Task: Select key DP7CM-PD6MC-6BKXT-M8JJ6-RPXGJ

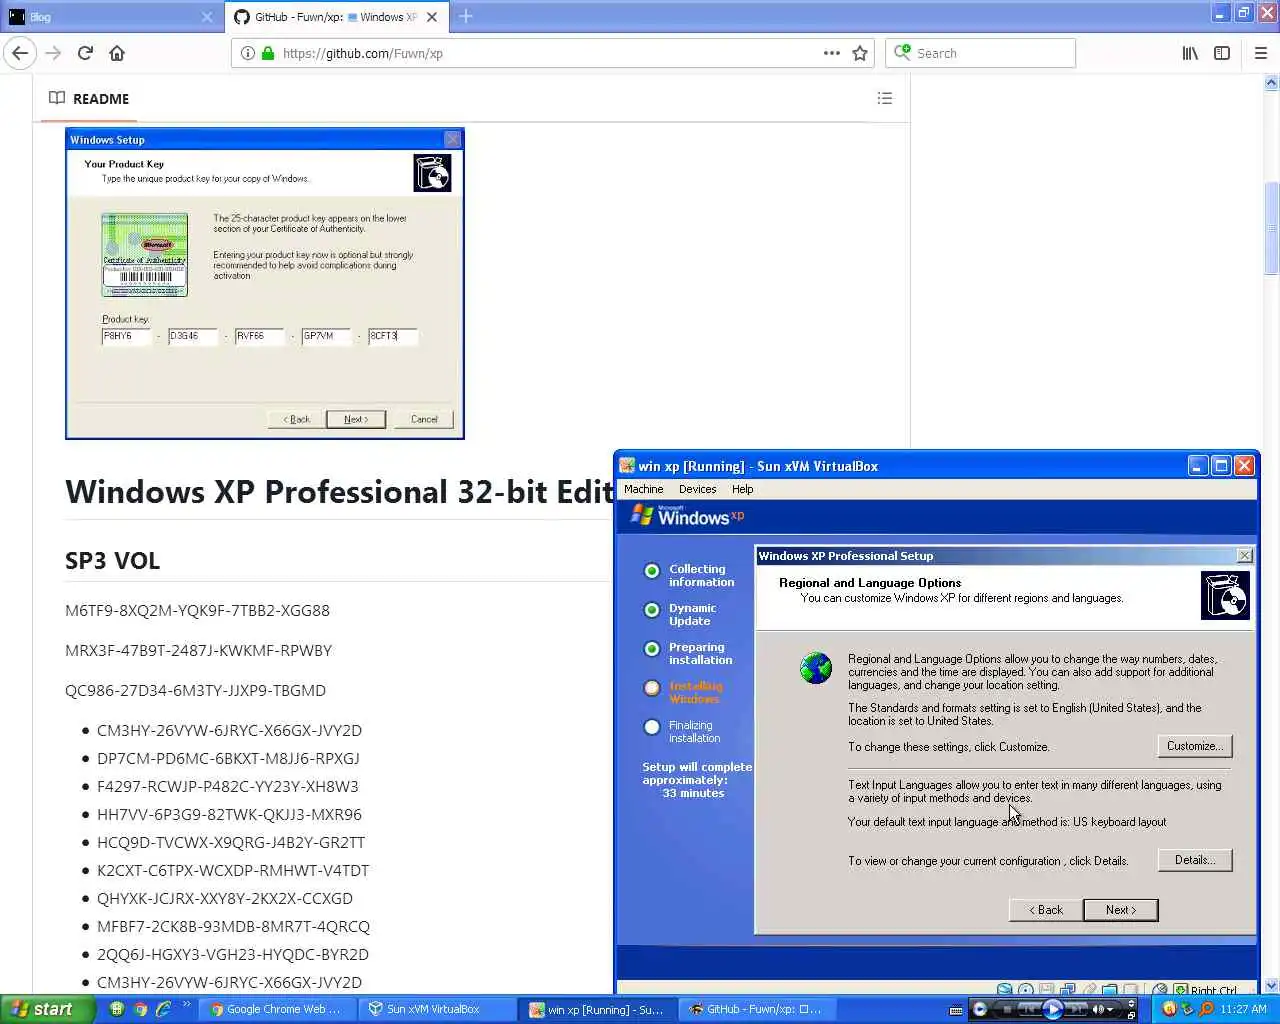Action: click(x=228, y=758)
